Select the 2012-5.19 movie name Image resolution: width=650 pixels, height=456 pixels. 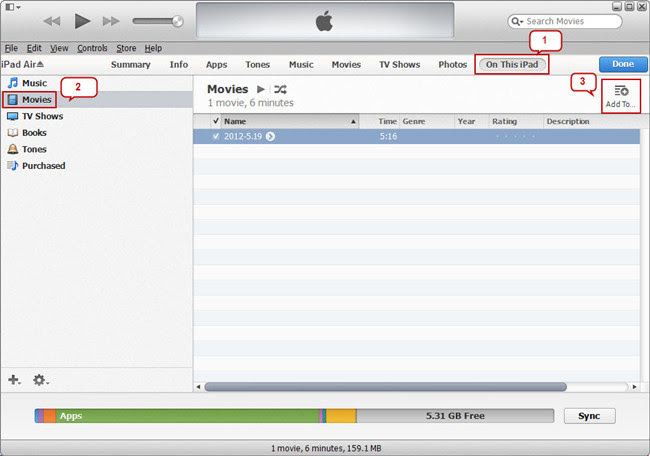click(243, 136)
